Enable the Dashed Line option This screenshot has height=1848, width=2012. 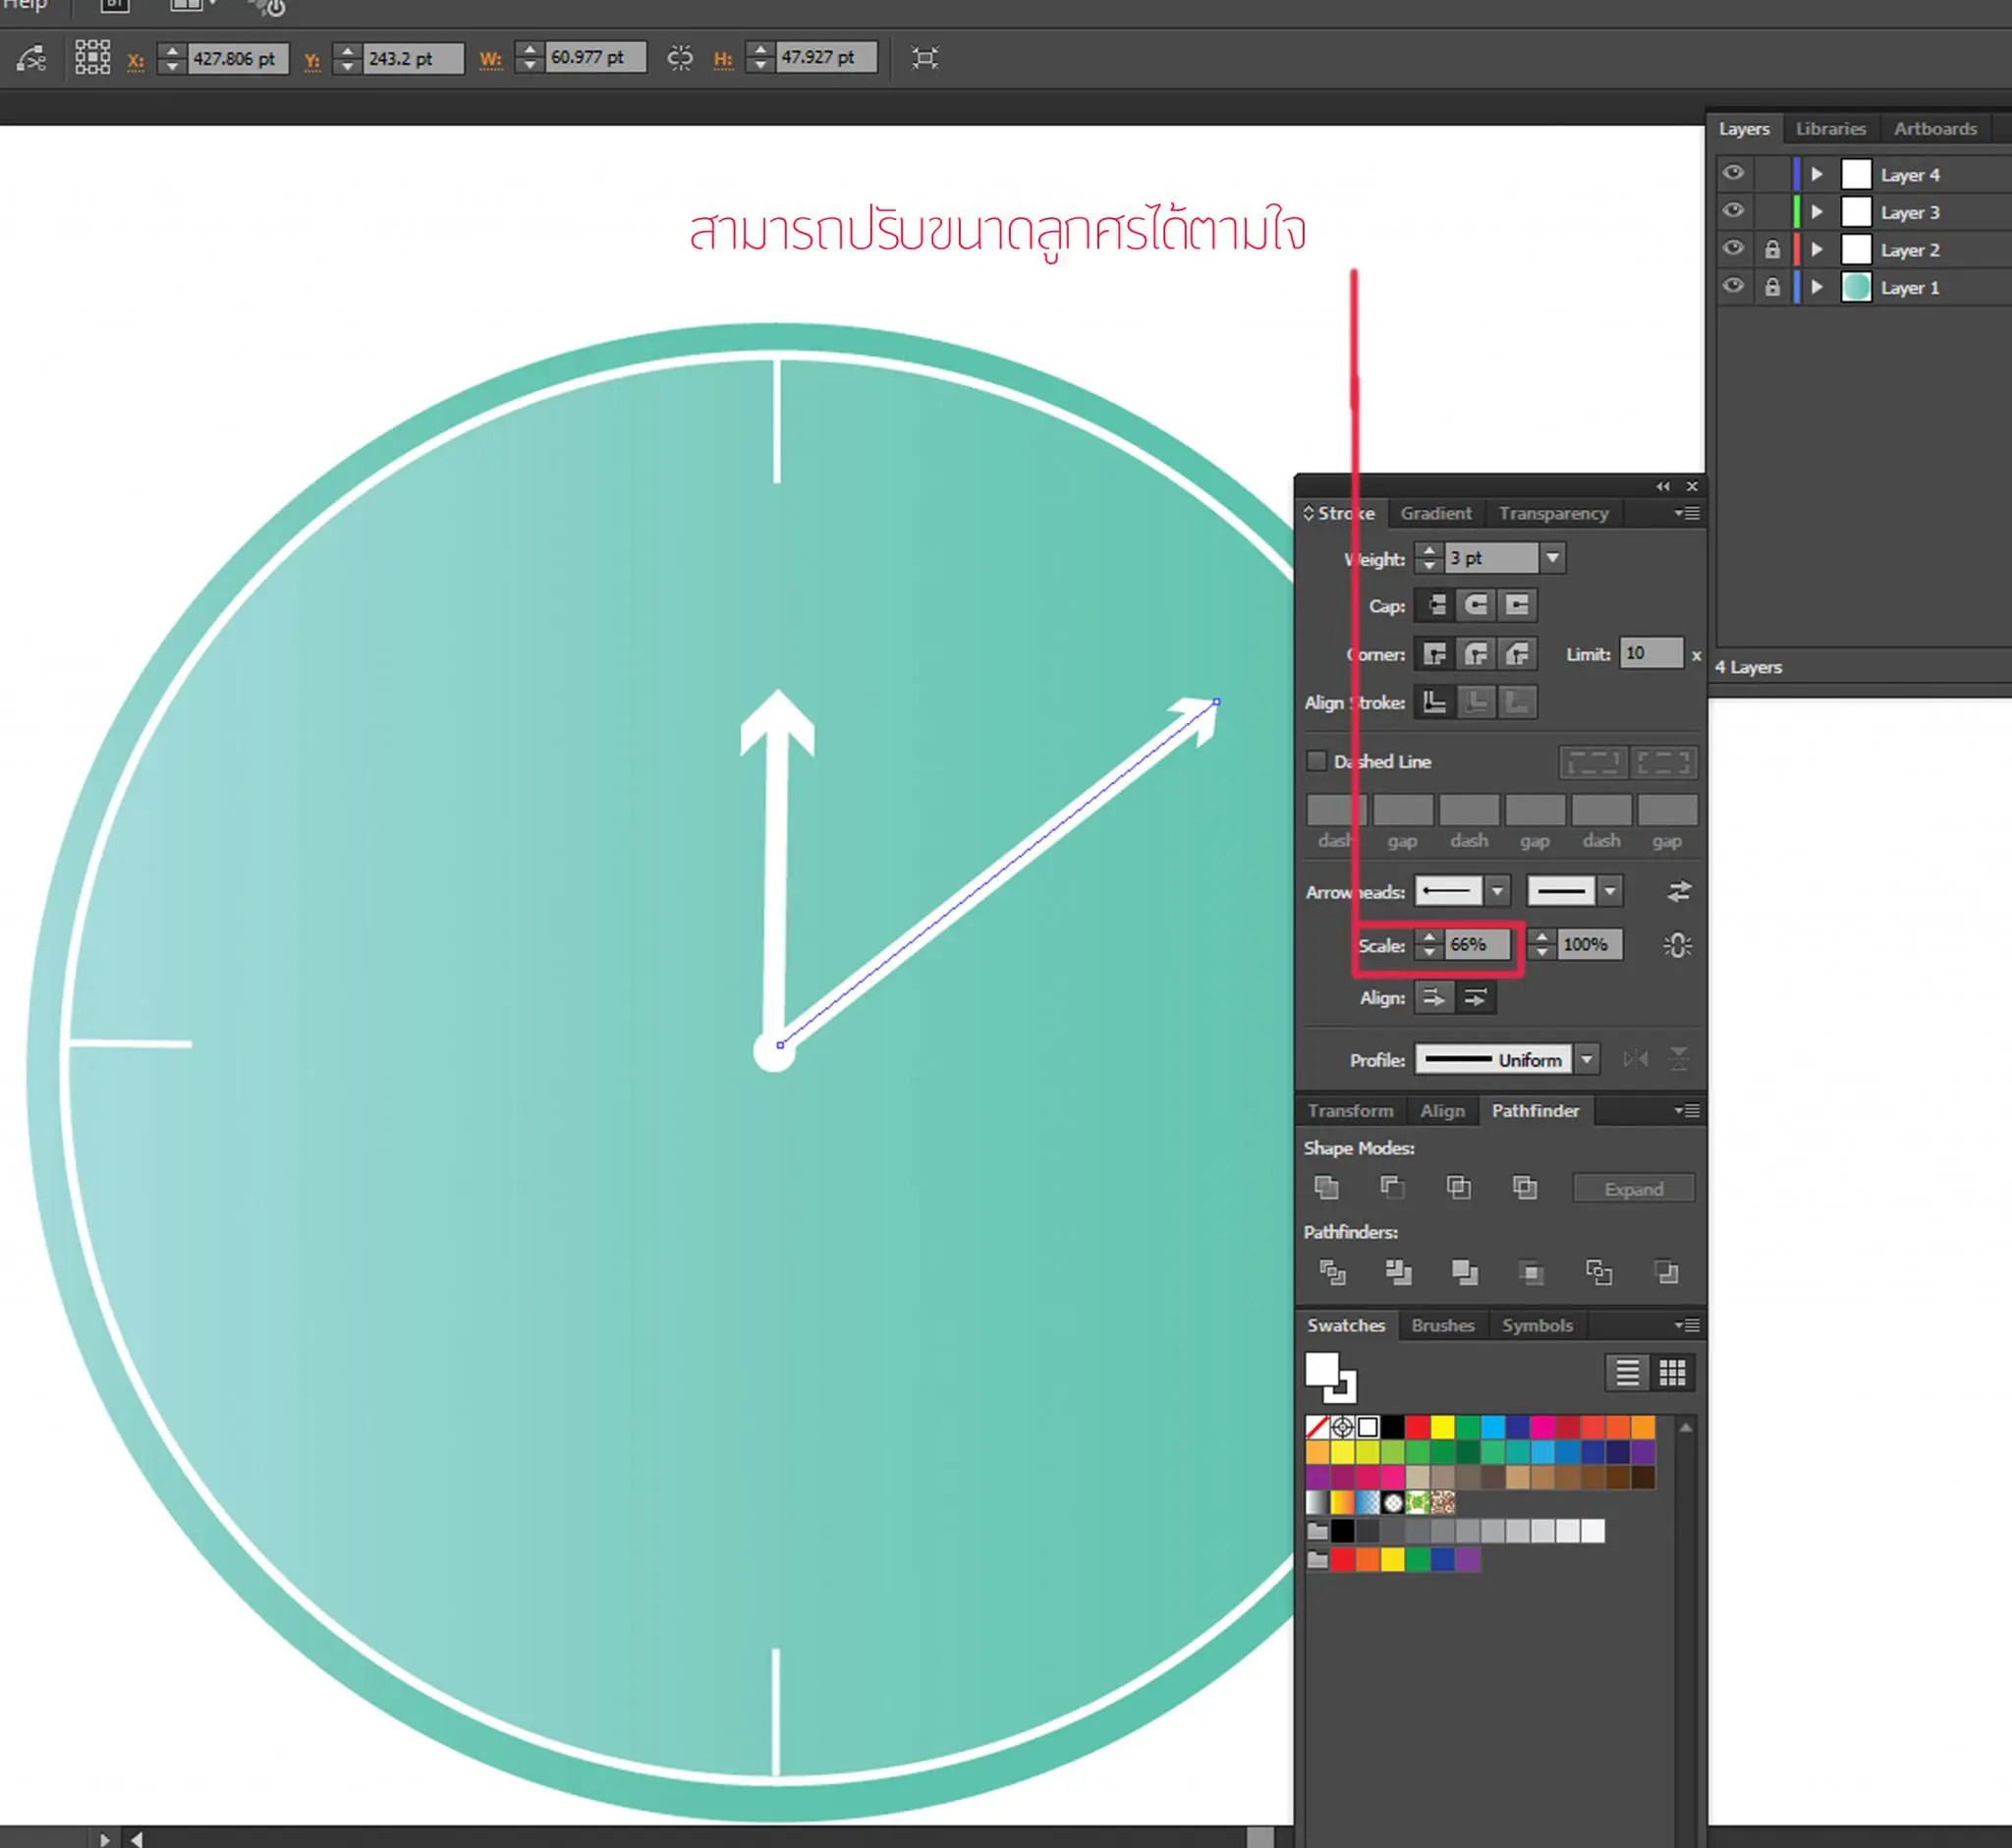[1317, 761]
